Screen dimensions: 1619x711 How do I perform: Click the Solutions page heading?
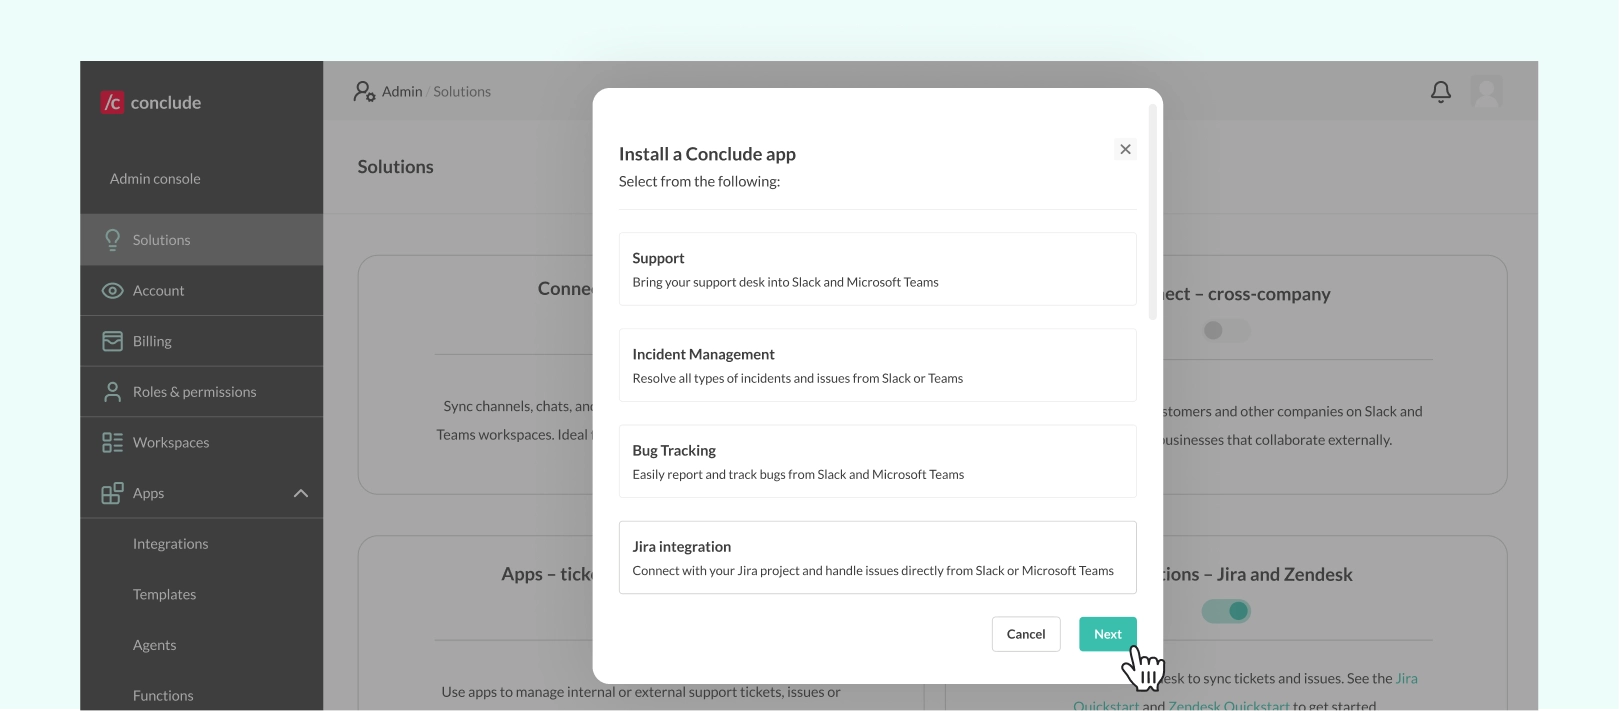tap(395, 167)
